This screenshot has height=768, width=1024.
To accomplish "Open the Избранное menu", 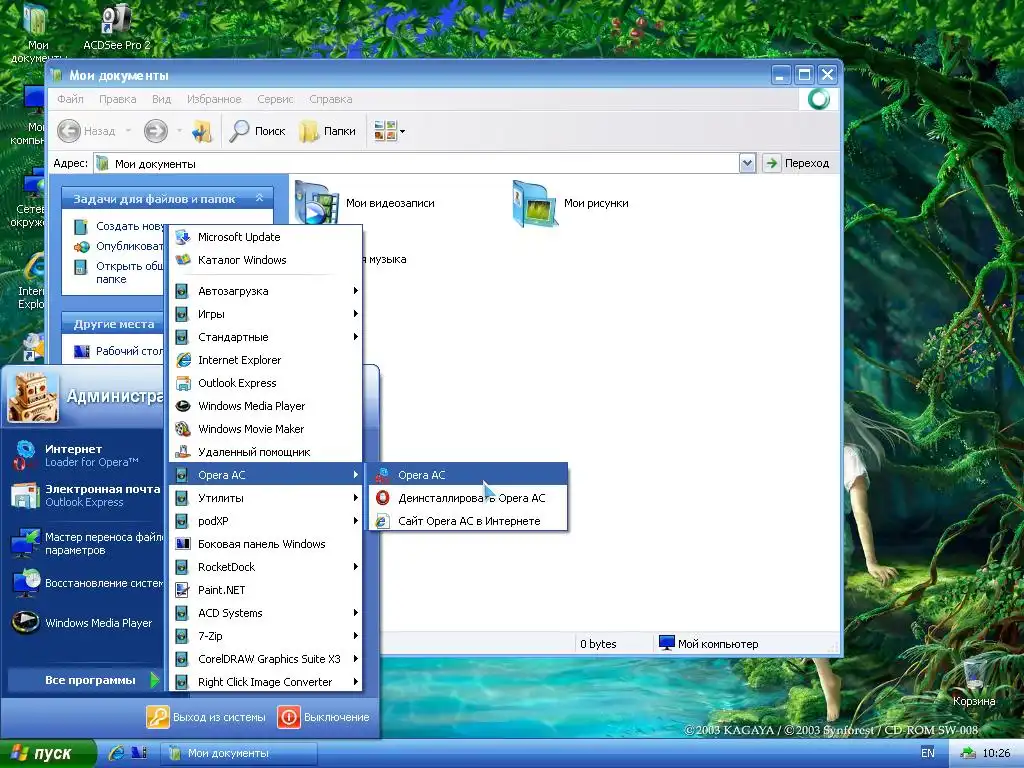I will pyautogui.click(x=214, y=99).
